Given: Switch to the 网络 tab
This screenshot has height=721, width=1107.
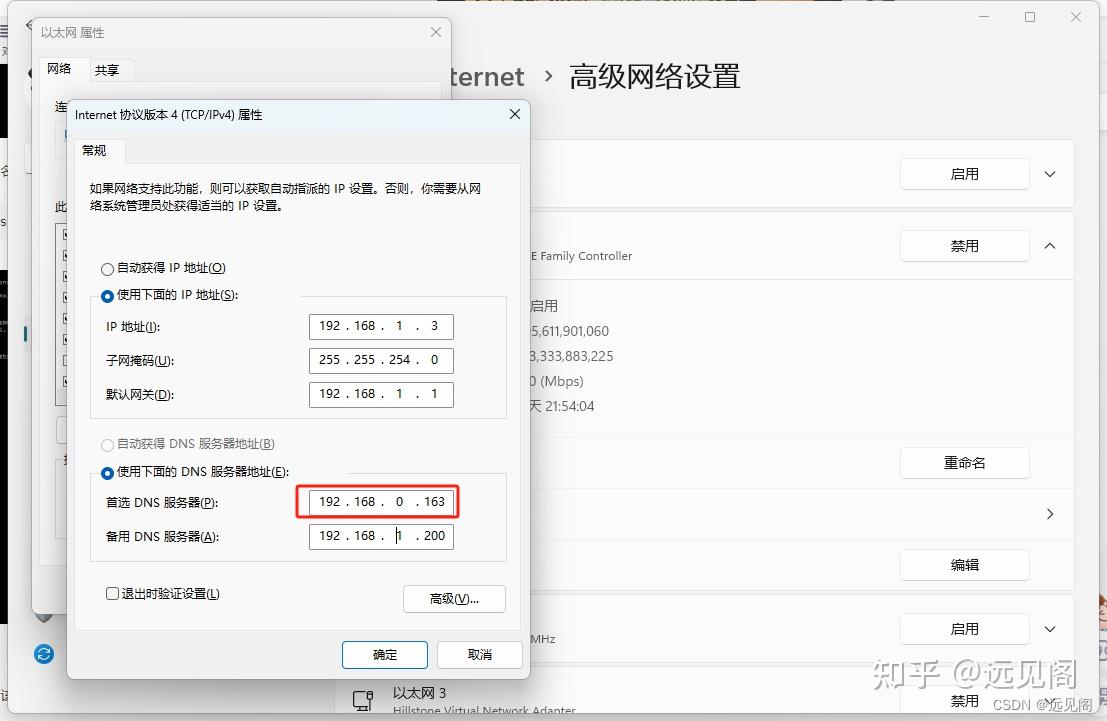Looking at the screenshot, I should tap(60, 70).
